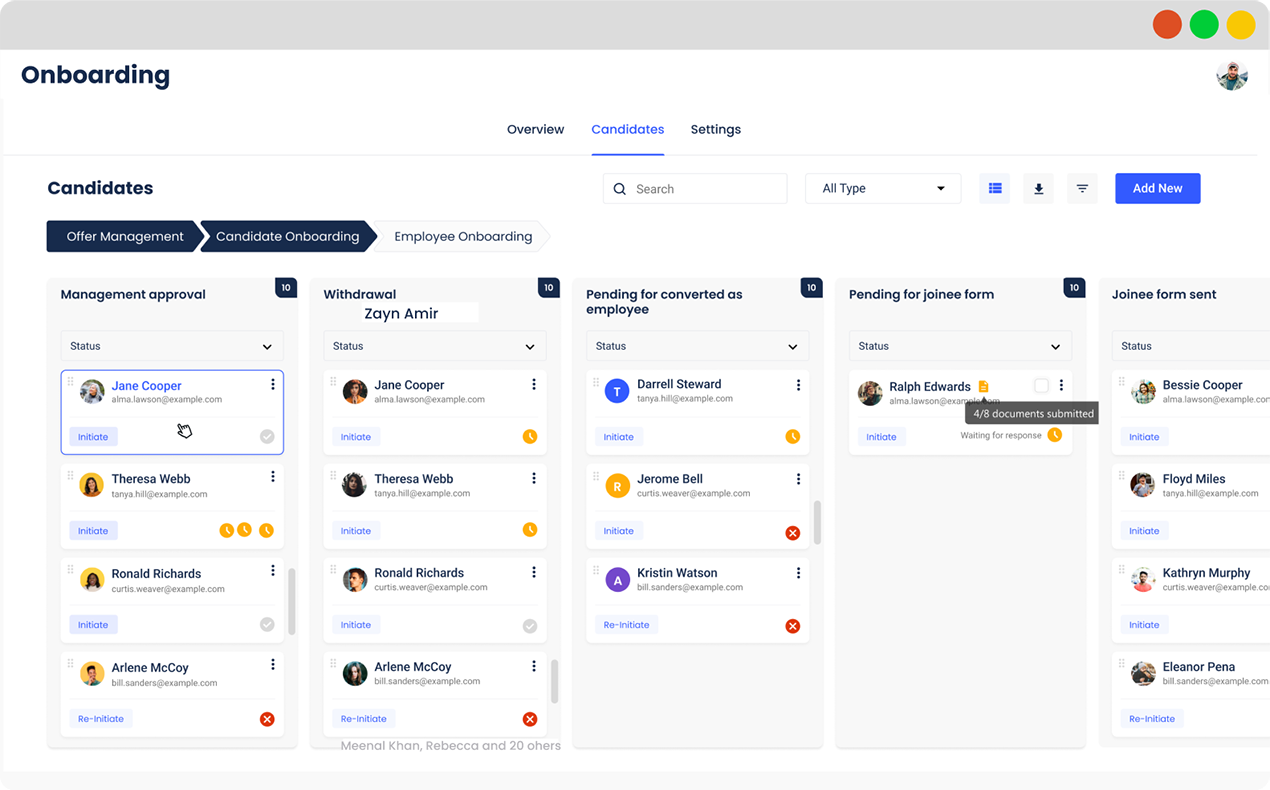
Task: Click pending clock icon on Darrell Steward card
Action: 792,436
